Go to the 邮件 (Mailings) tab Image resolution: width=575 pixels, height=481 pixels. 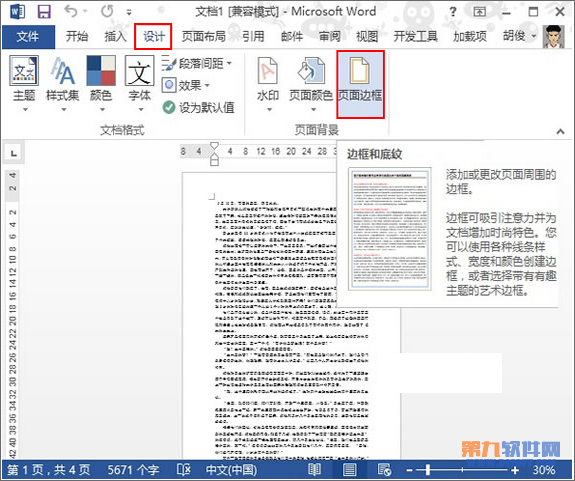(292, 36)
